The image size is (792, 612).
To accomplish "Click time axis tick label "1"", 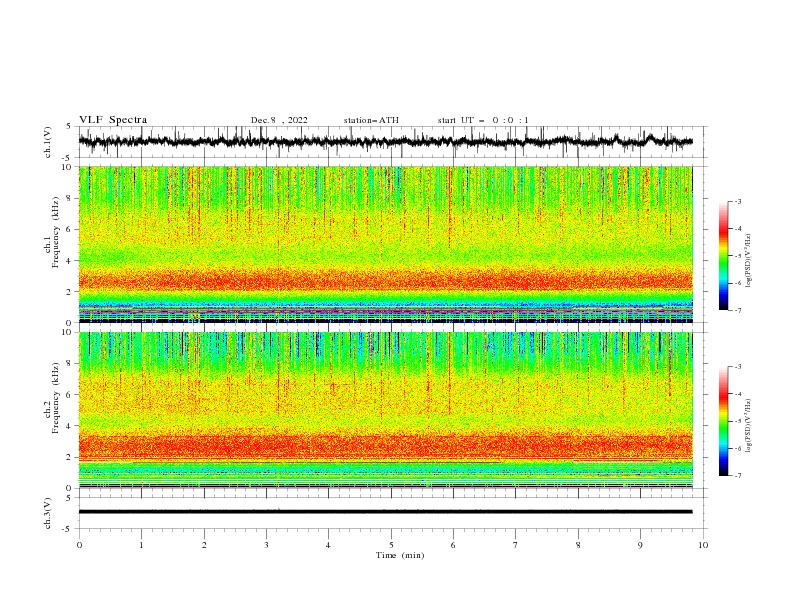I will [x=141, y=545].
